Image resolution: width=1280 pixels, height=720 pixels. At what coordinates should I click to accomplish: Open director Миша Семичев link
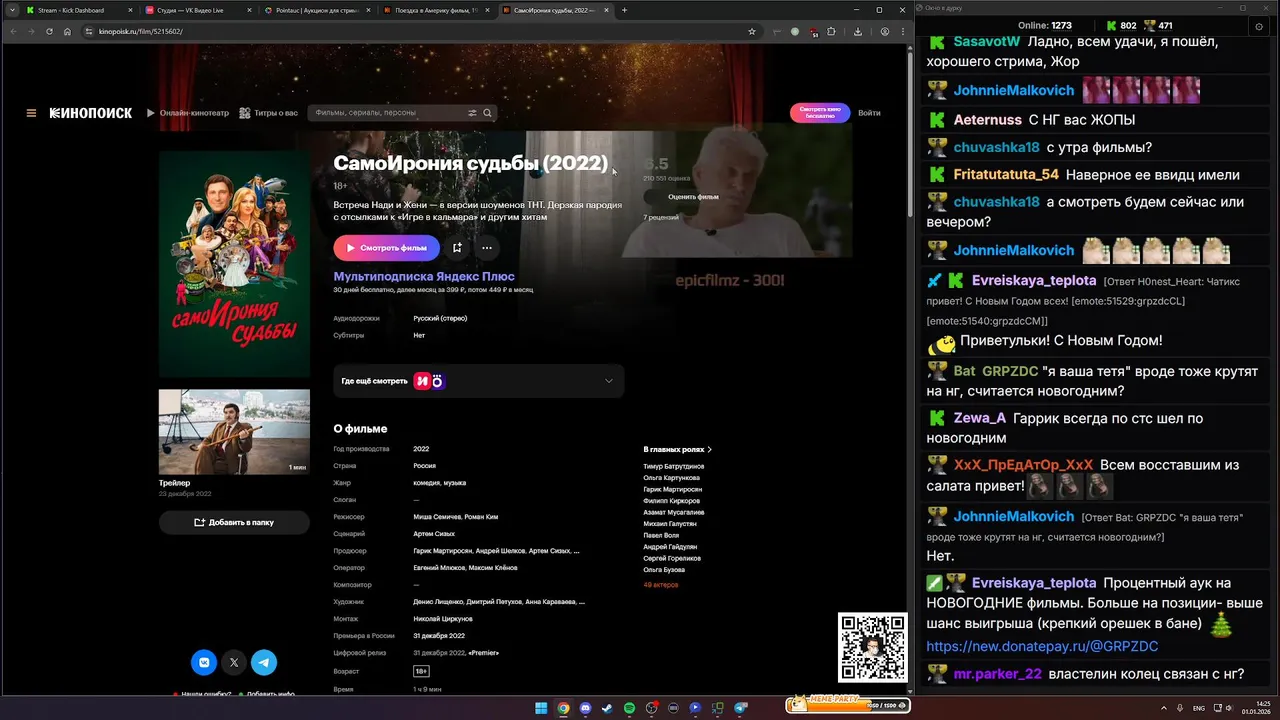pyautogui.click(x=438, y=517)
